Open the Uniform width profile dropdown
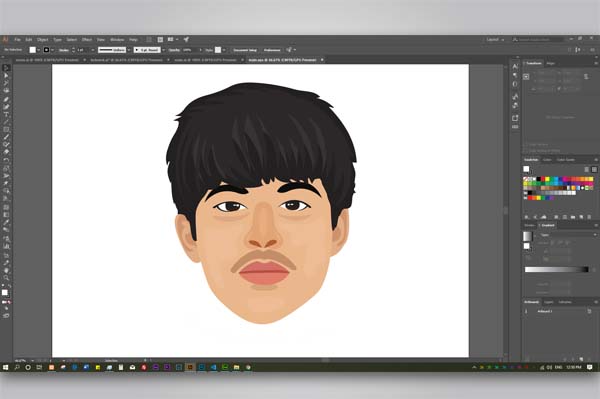This screenshot has height=399, width=600. [x=129, y=50]
